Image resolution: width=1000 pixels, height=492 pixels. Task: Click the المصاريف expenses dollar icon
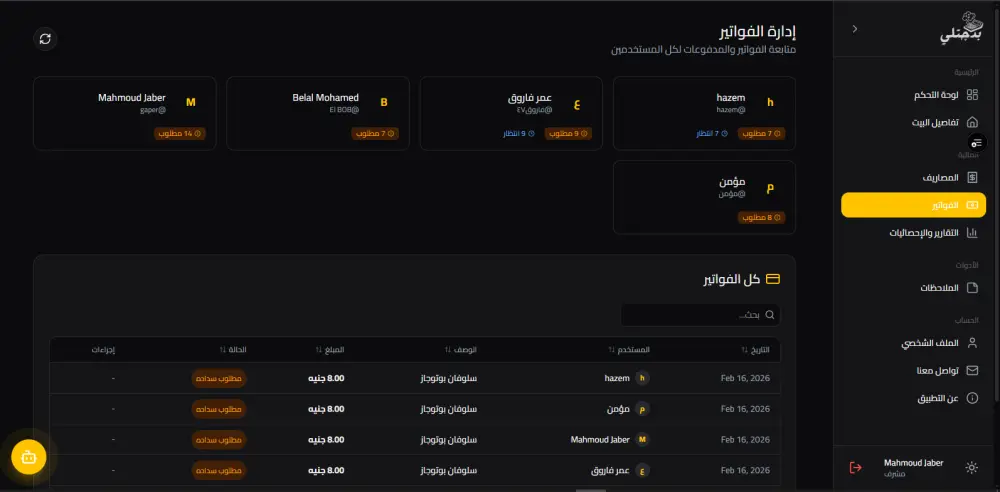972,177
